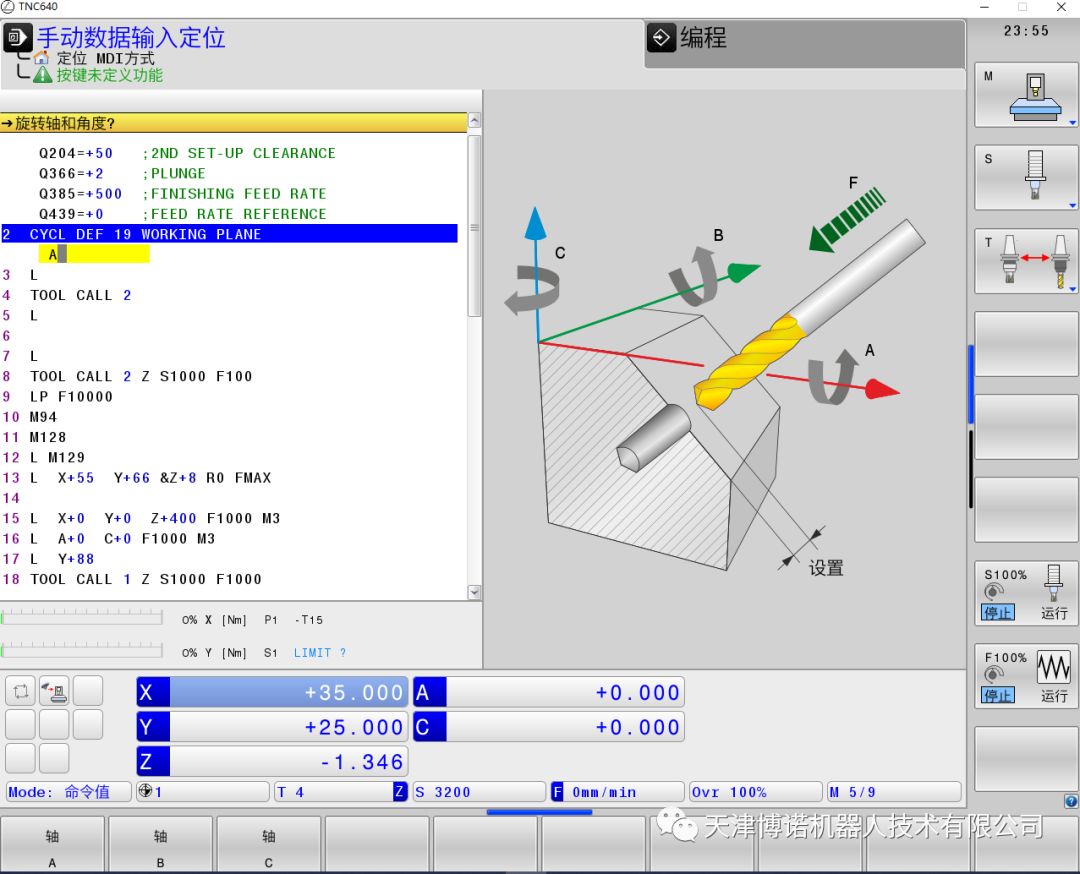The height and width of the screenshot is (874, 1080).
Task: Click the blue help question mark icon
Action: pos(1071,801)
